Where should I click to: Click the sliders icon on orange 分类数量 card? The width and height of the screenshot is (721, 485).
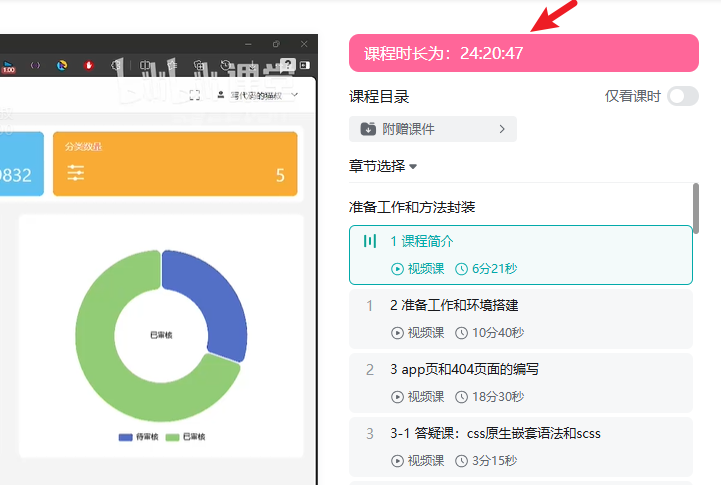tap(76, 173)
